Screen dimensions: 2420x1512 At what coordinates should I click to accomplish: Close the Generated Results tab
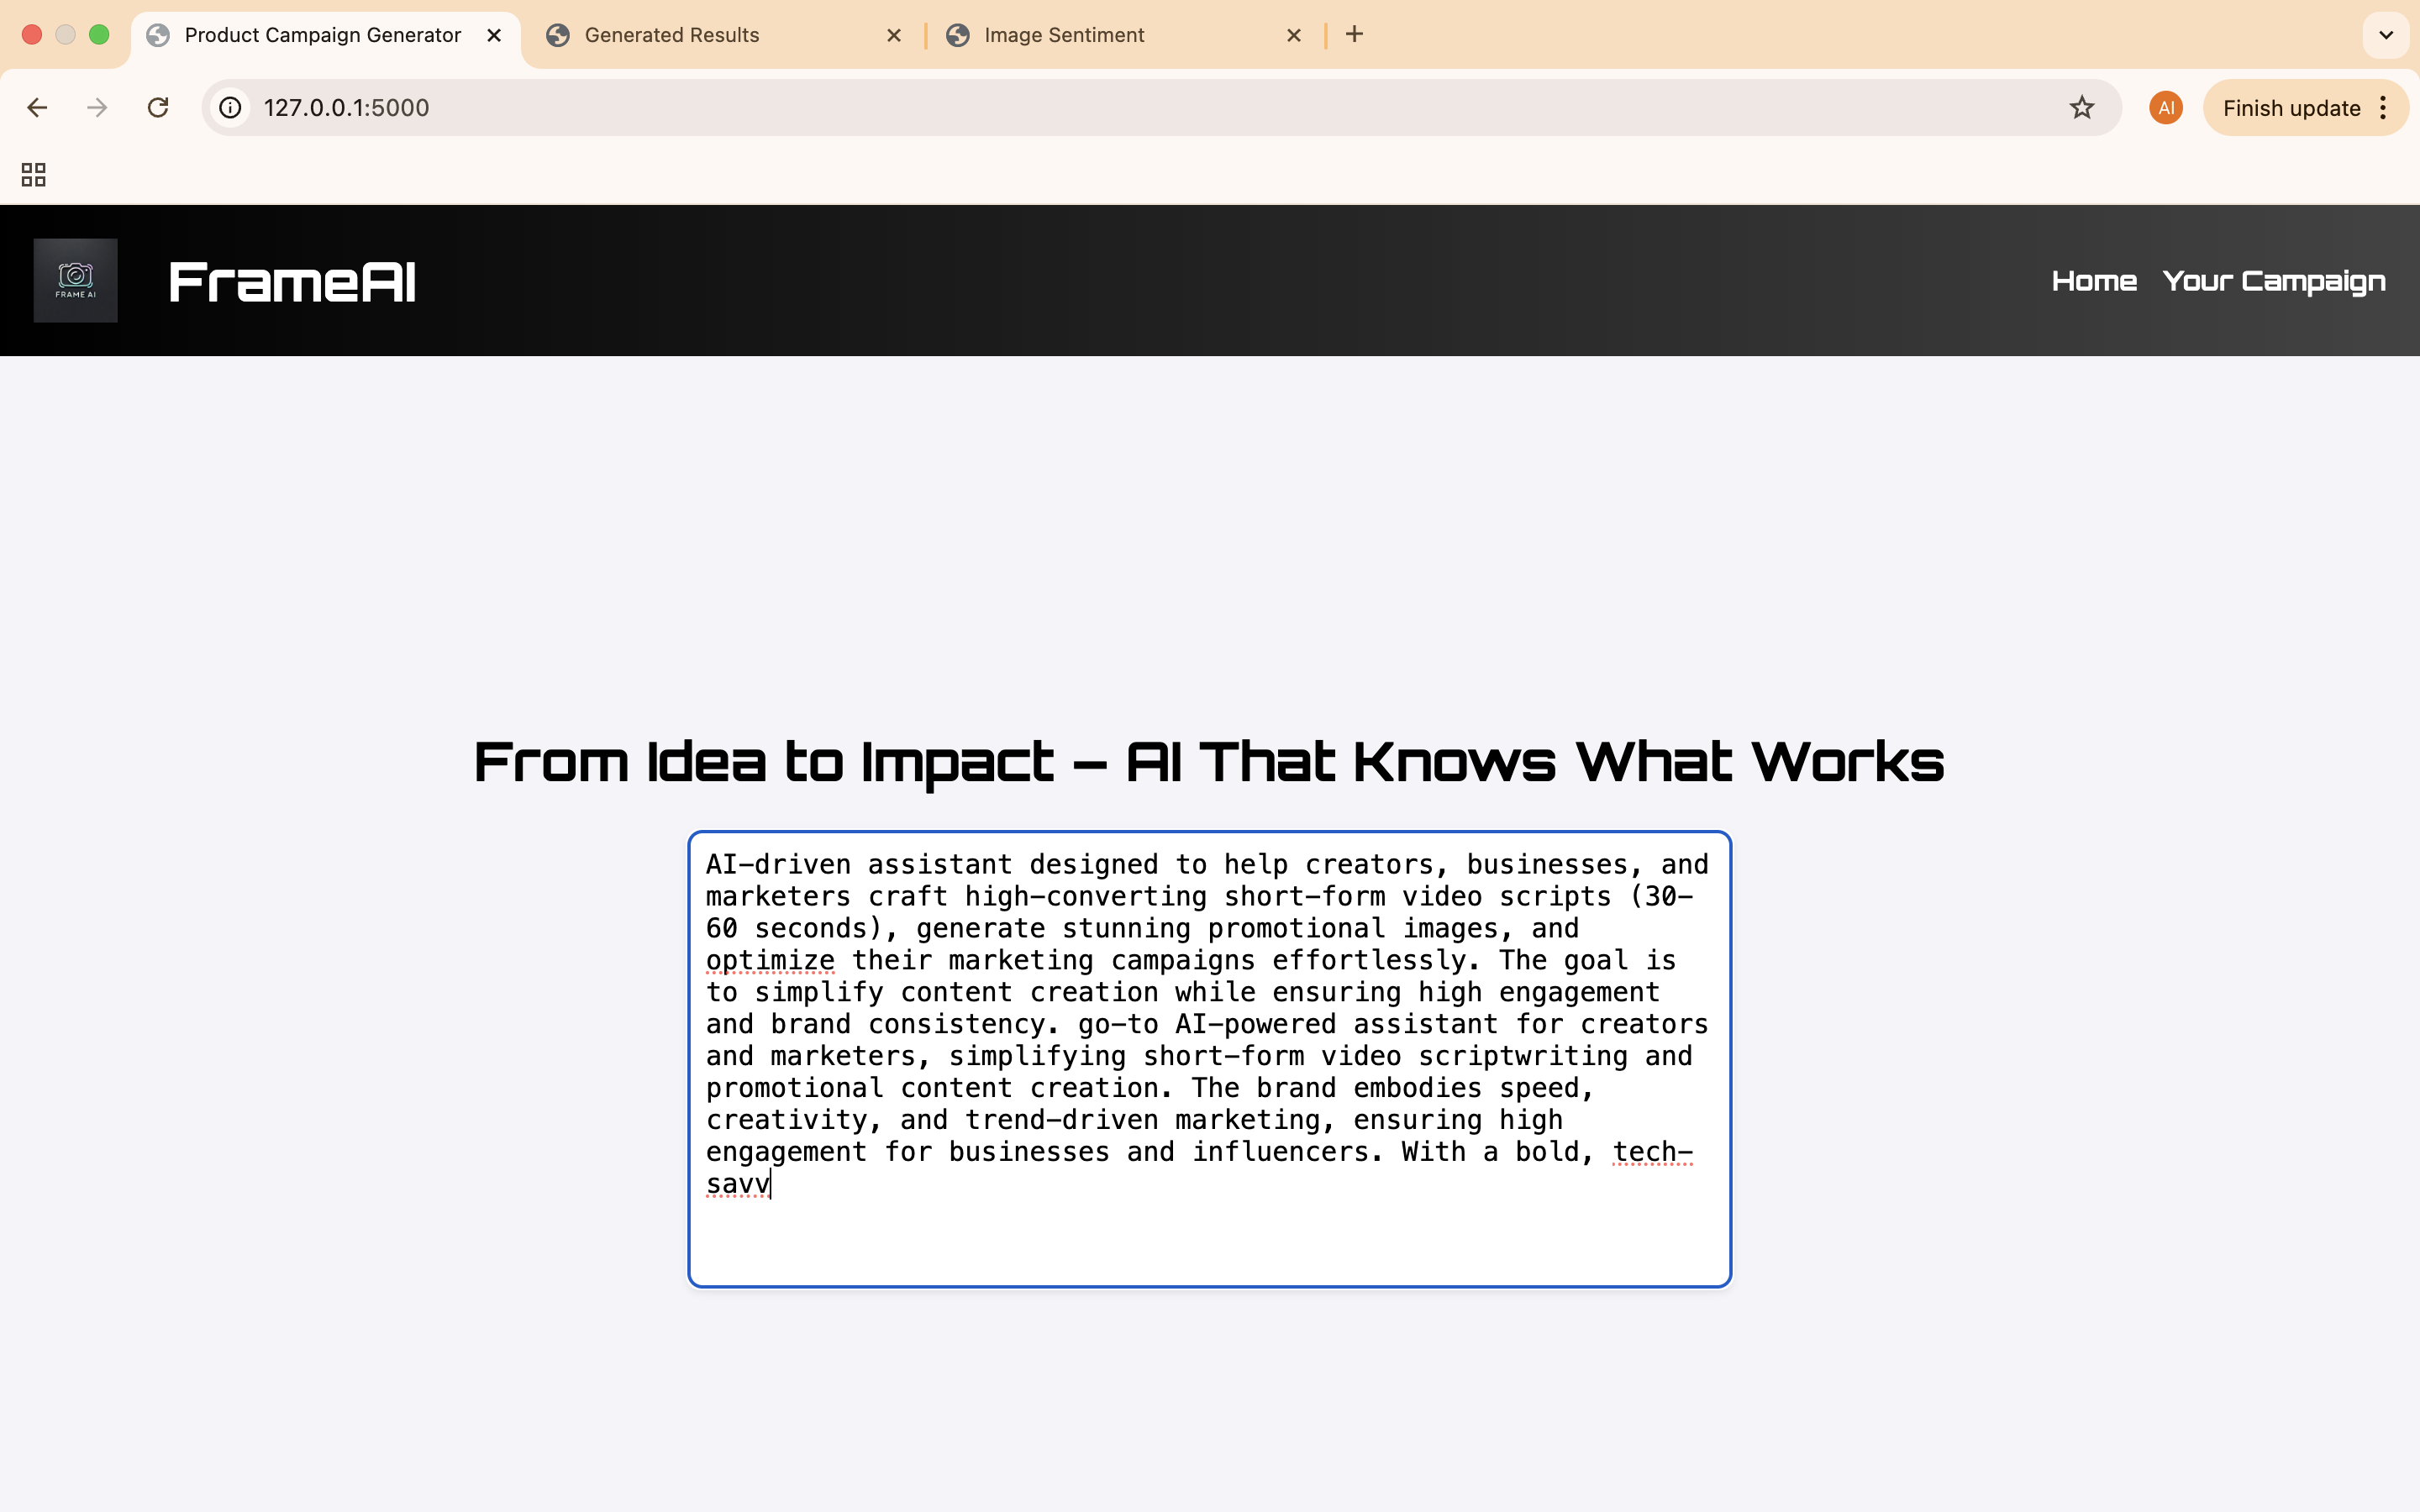[894, 35]
